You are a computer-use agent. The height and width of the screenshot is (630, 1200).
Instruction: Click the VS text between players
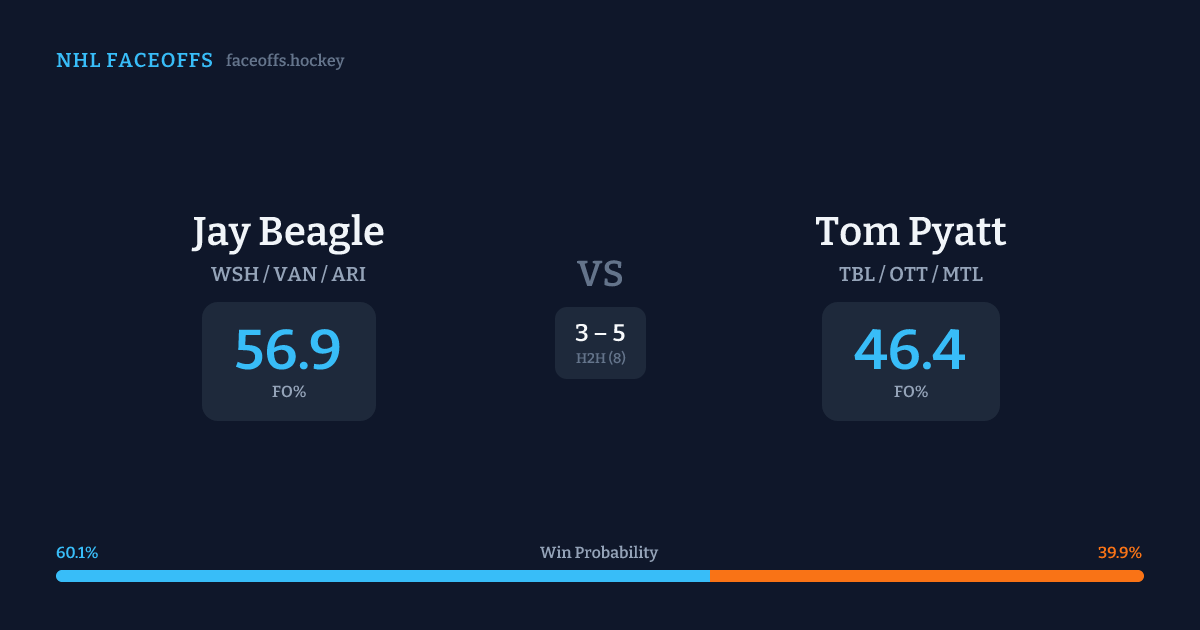click(x=600, y=274)
